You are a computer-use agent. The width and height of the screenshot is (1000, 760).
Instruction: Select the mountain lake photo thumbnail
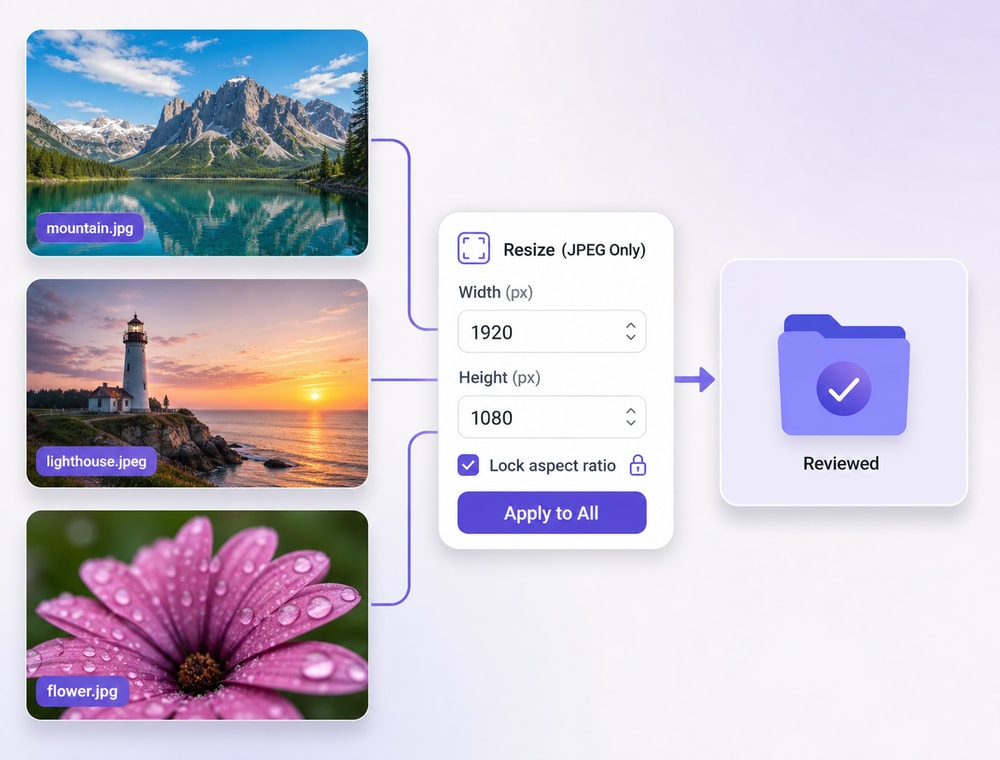tap(197, 143)
